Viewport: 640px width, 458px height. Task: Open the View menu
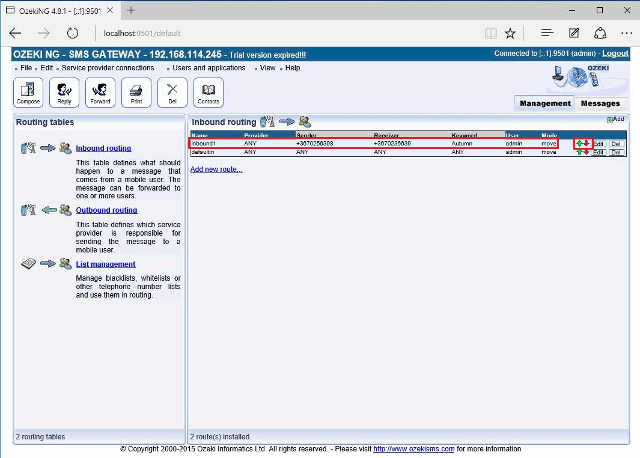[267, 68]
